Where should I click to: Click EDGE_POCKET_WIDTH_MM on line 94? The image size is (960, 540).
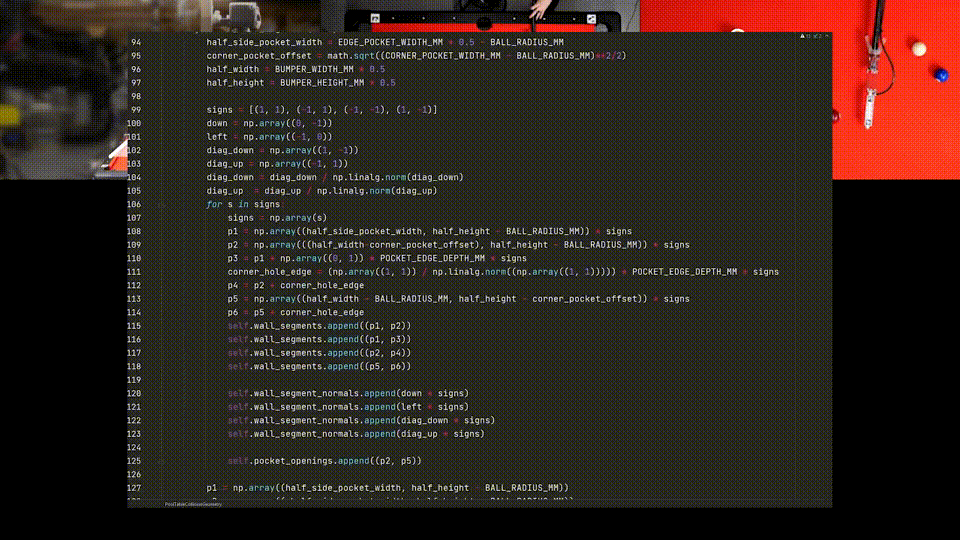click(391, 42)
